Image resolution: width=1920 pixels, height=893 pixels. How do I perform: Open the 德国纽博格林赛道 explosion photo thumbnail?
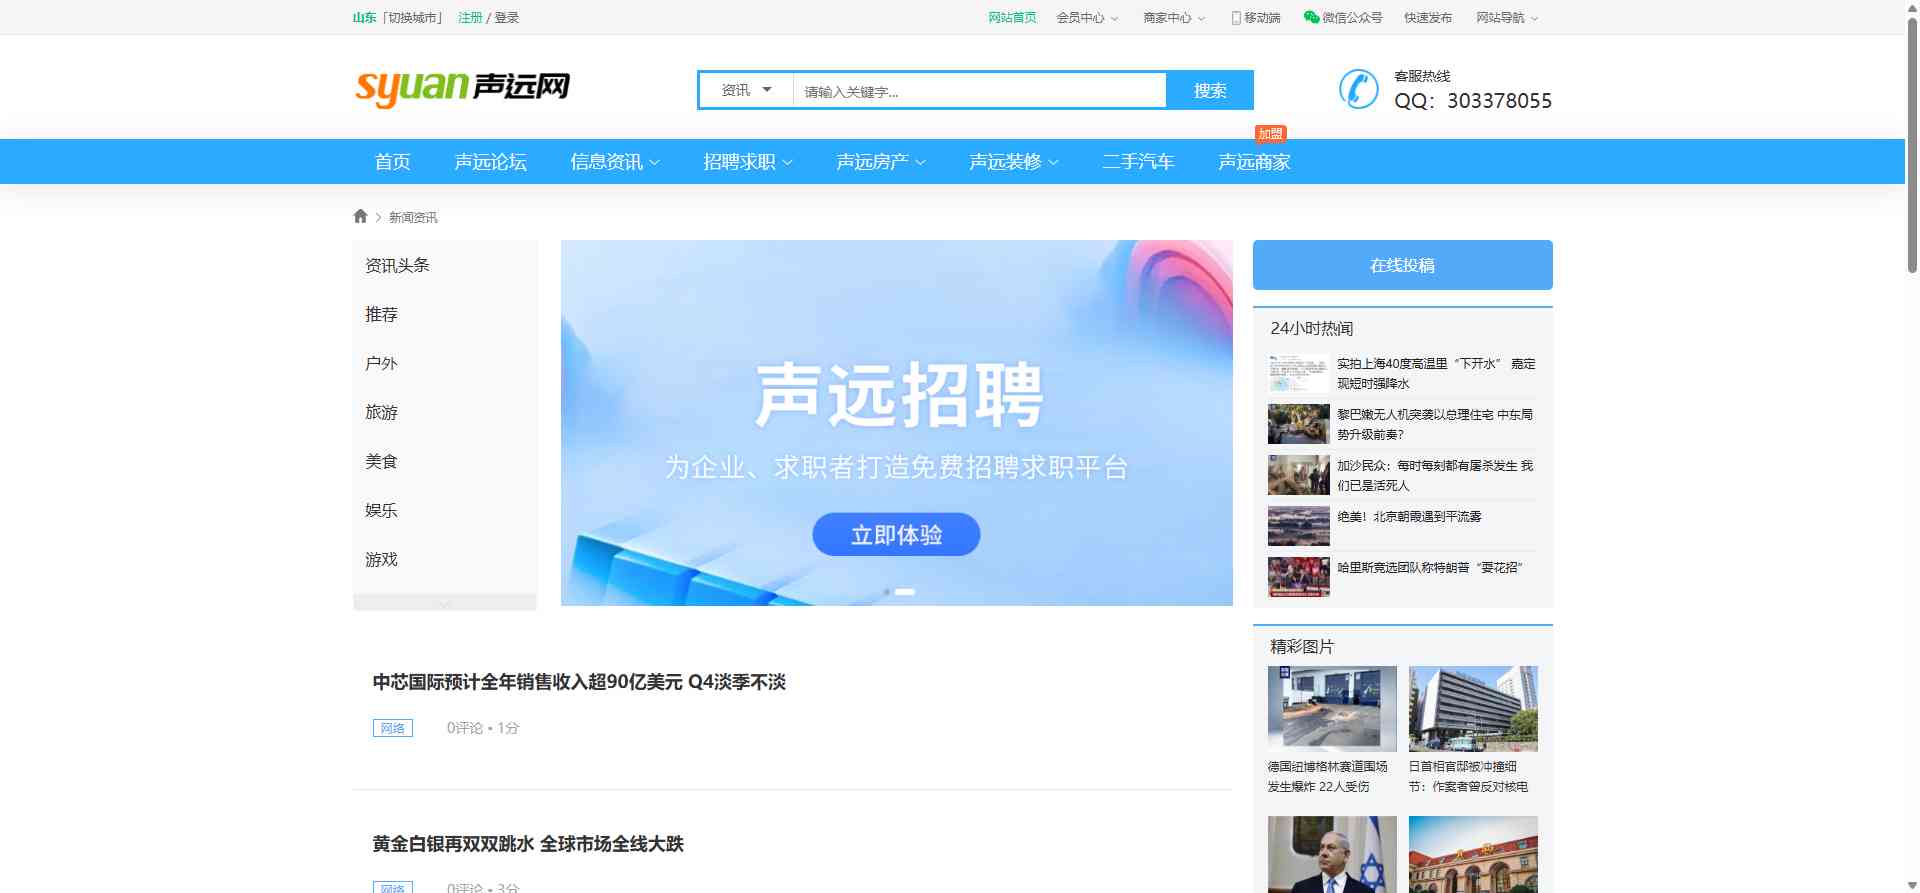[1332, 709]
